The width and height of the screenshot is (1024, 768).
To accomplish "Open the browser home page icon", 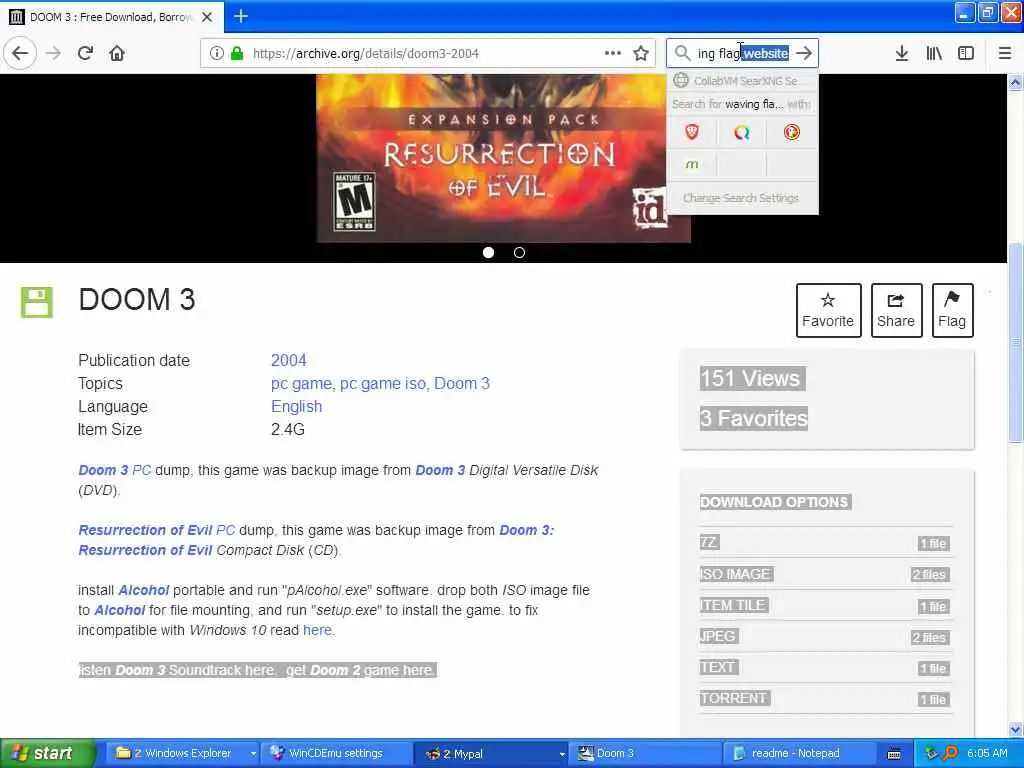I will pos(117,53).
